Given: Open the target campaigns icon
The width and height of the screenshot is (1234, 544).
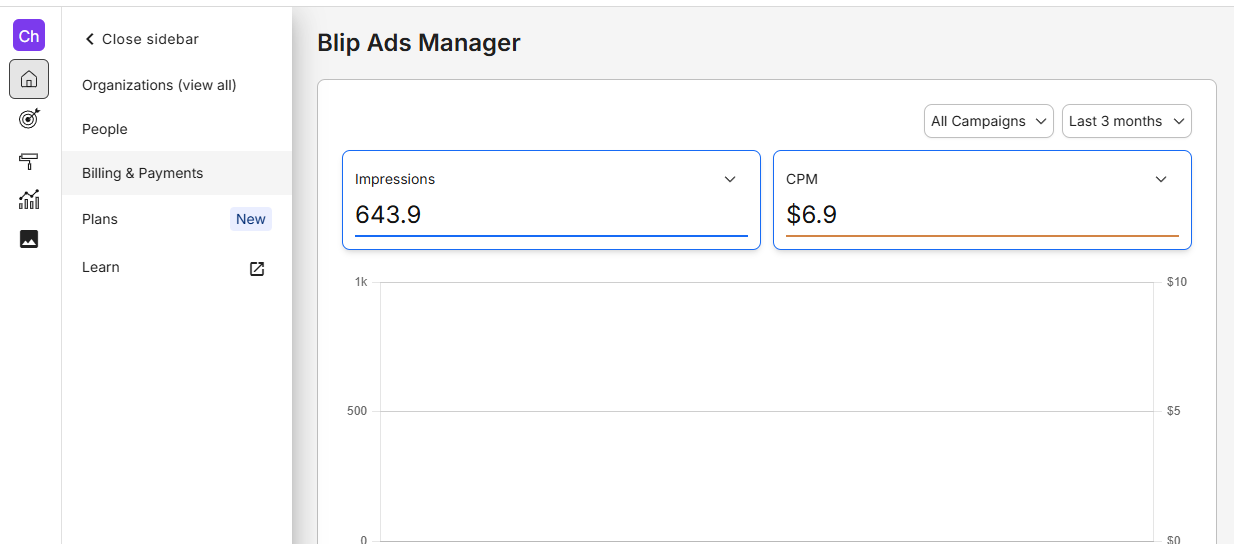Looking at the screenshot, I should (x=29, y=119).
